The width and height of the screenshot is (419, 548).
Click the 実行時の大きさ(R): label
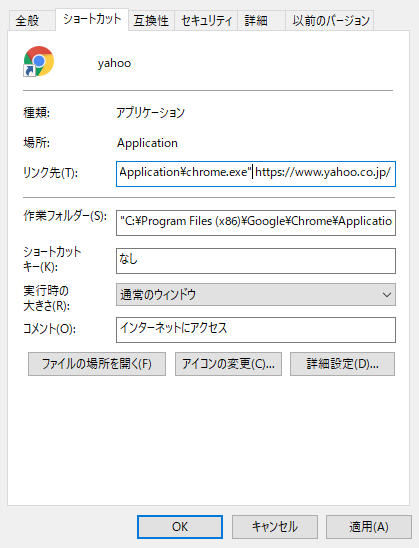click(46, 298)
